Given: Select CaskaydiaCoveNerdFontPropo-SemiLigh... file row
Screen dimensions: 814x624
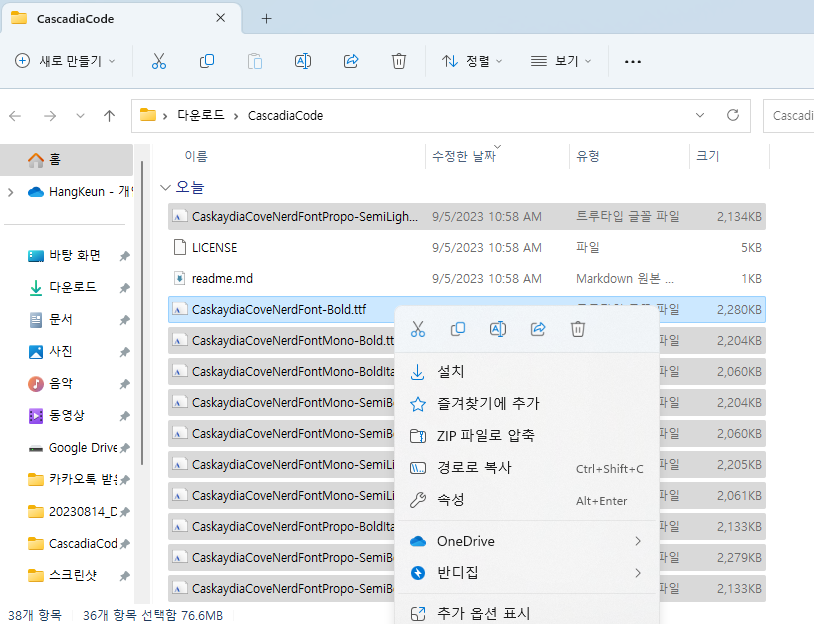Looking at the screenshot, I should 467,216.
